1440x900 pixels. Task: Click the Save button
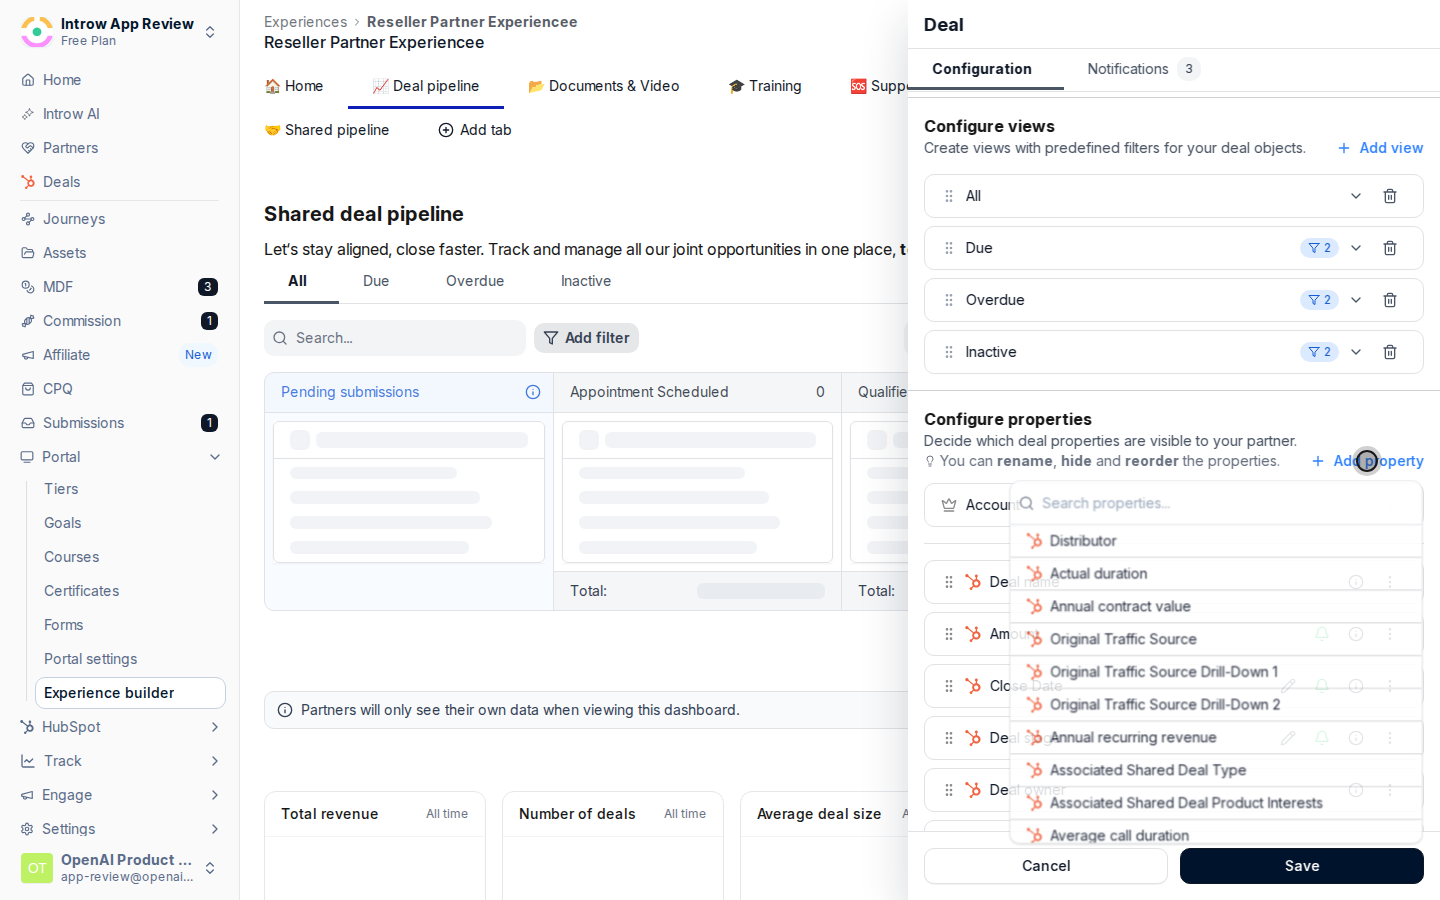[1302, 866]
